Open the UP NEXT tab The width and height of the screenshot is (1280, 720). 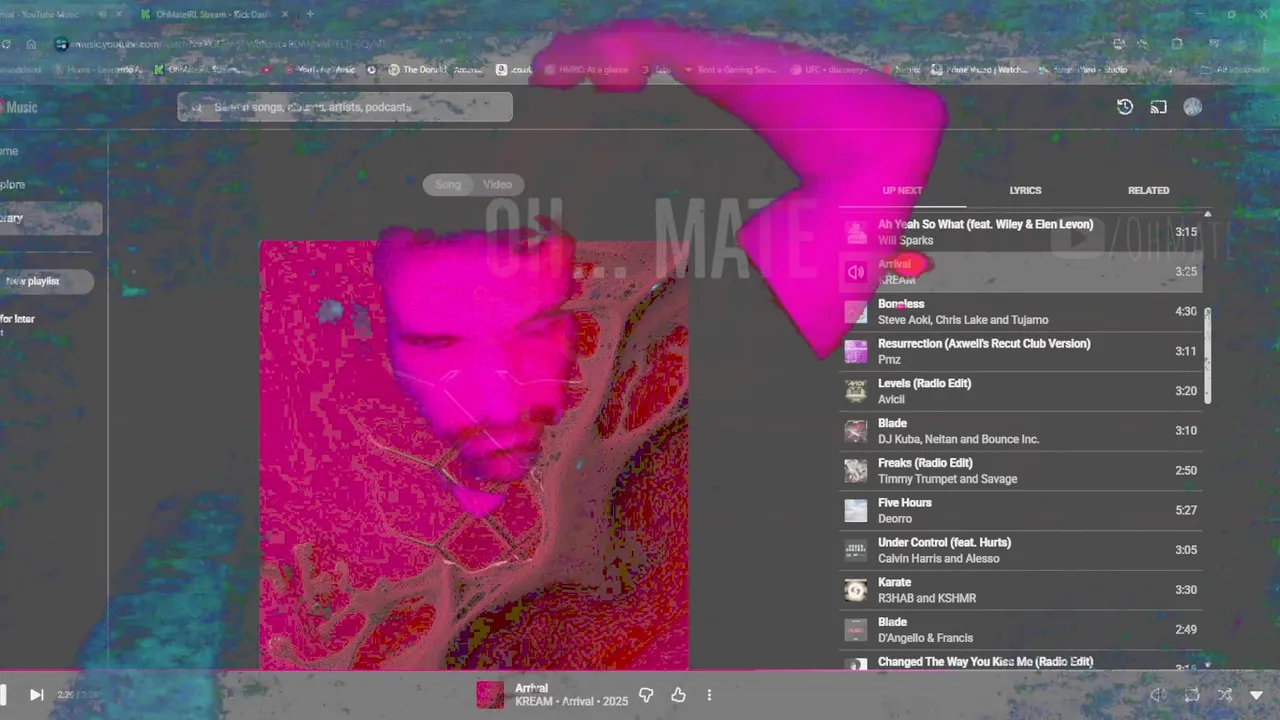(902, 190)
